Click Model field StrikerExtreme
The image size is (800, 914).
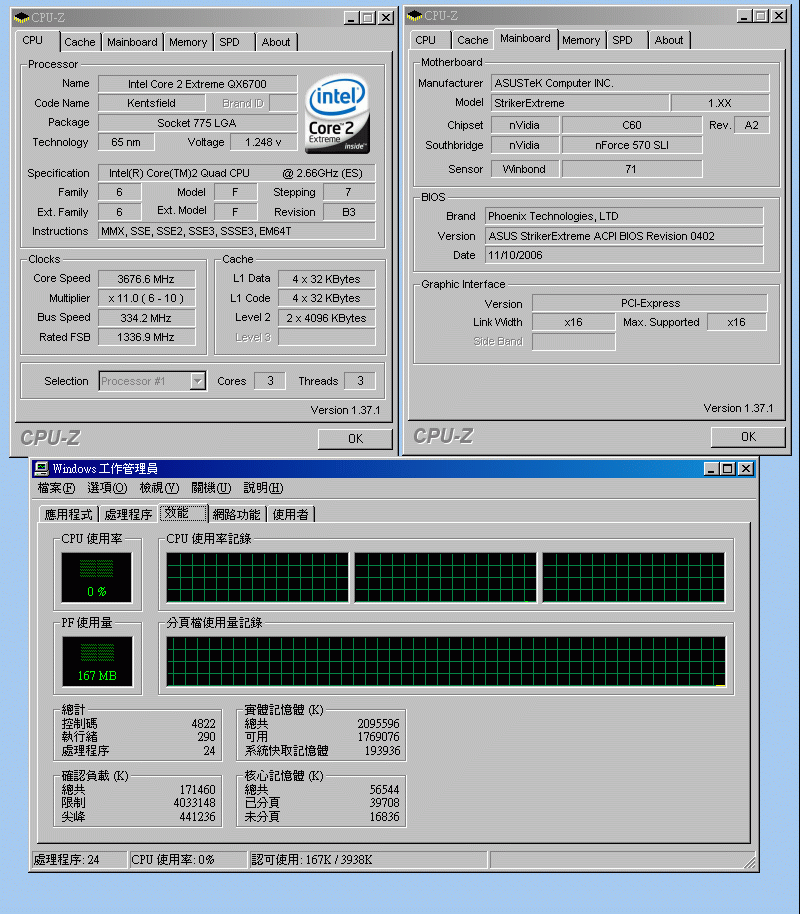click(x=580, y=103)
